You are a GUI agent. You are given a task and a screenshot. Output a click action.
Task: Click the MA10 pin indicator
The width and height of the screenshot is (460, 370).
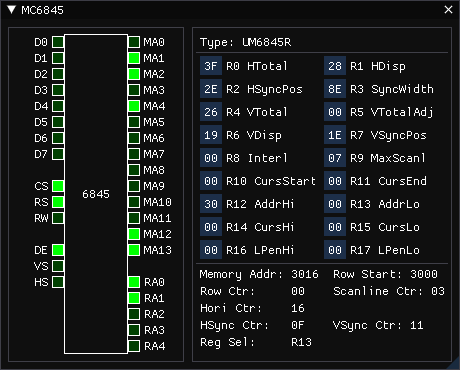tap(134, 202)
